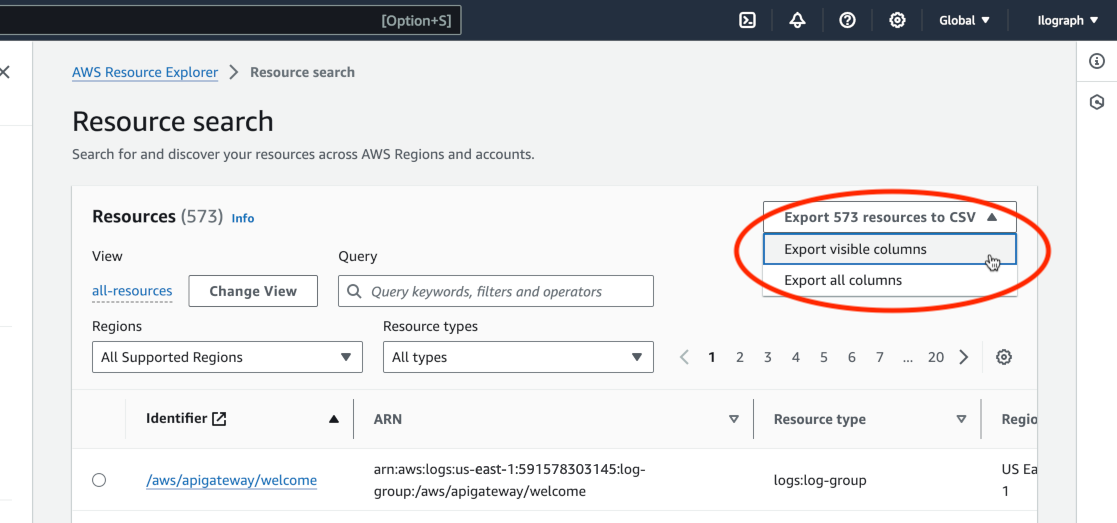Image resolution: width=1117 pixels, height=523 pixels.
Task: Open table preferences gear icon
Action: tap(1004, 357)
